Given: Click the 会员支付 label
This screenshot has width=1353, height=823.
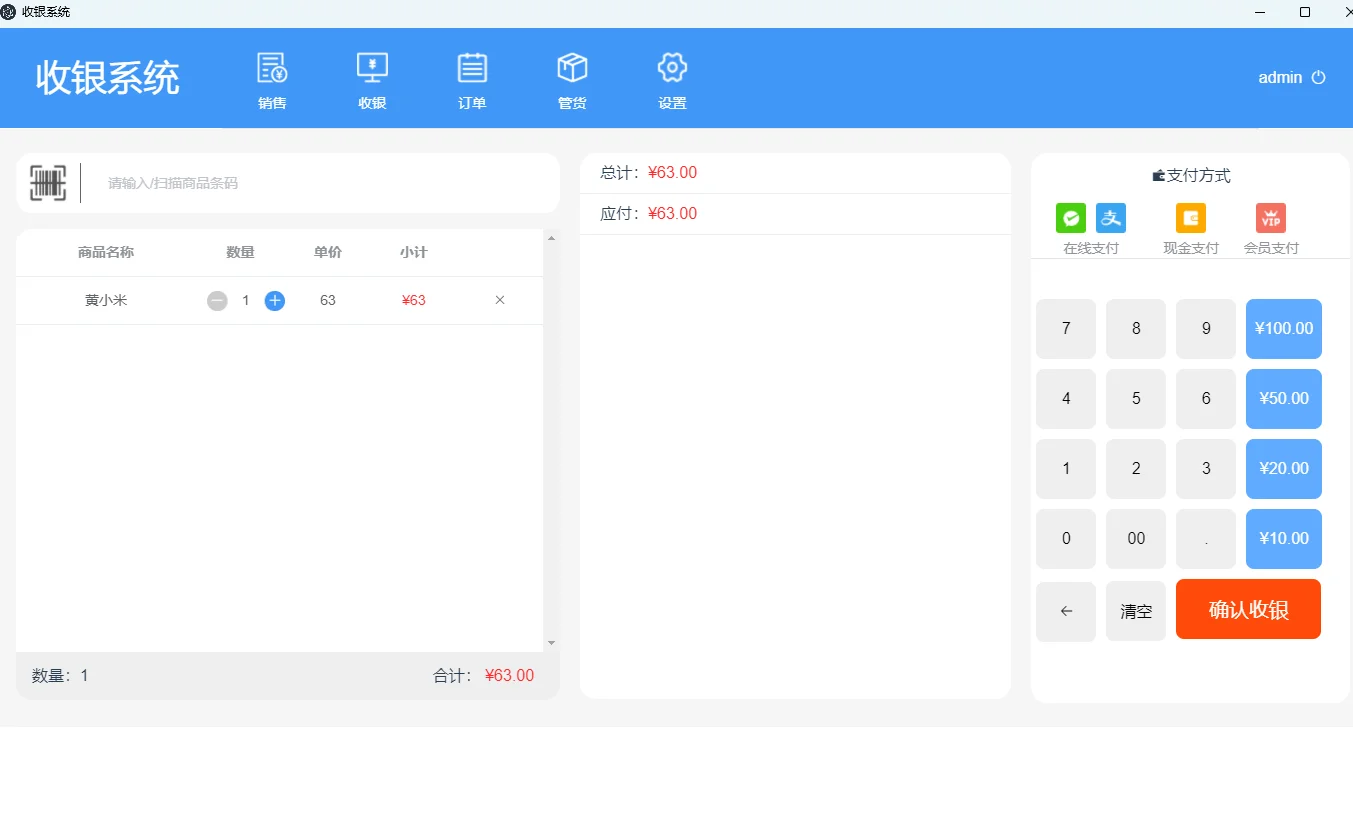Looking at the screenshot, I should tap(1271, 248).
